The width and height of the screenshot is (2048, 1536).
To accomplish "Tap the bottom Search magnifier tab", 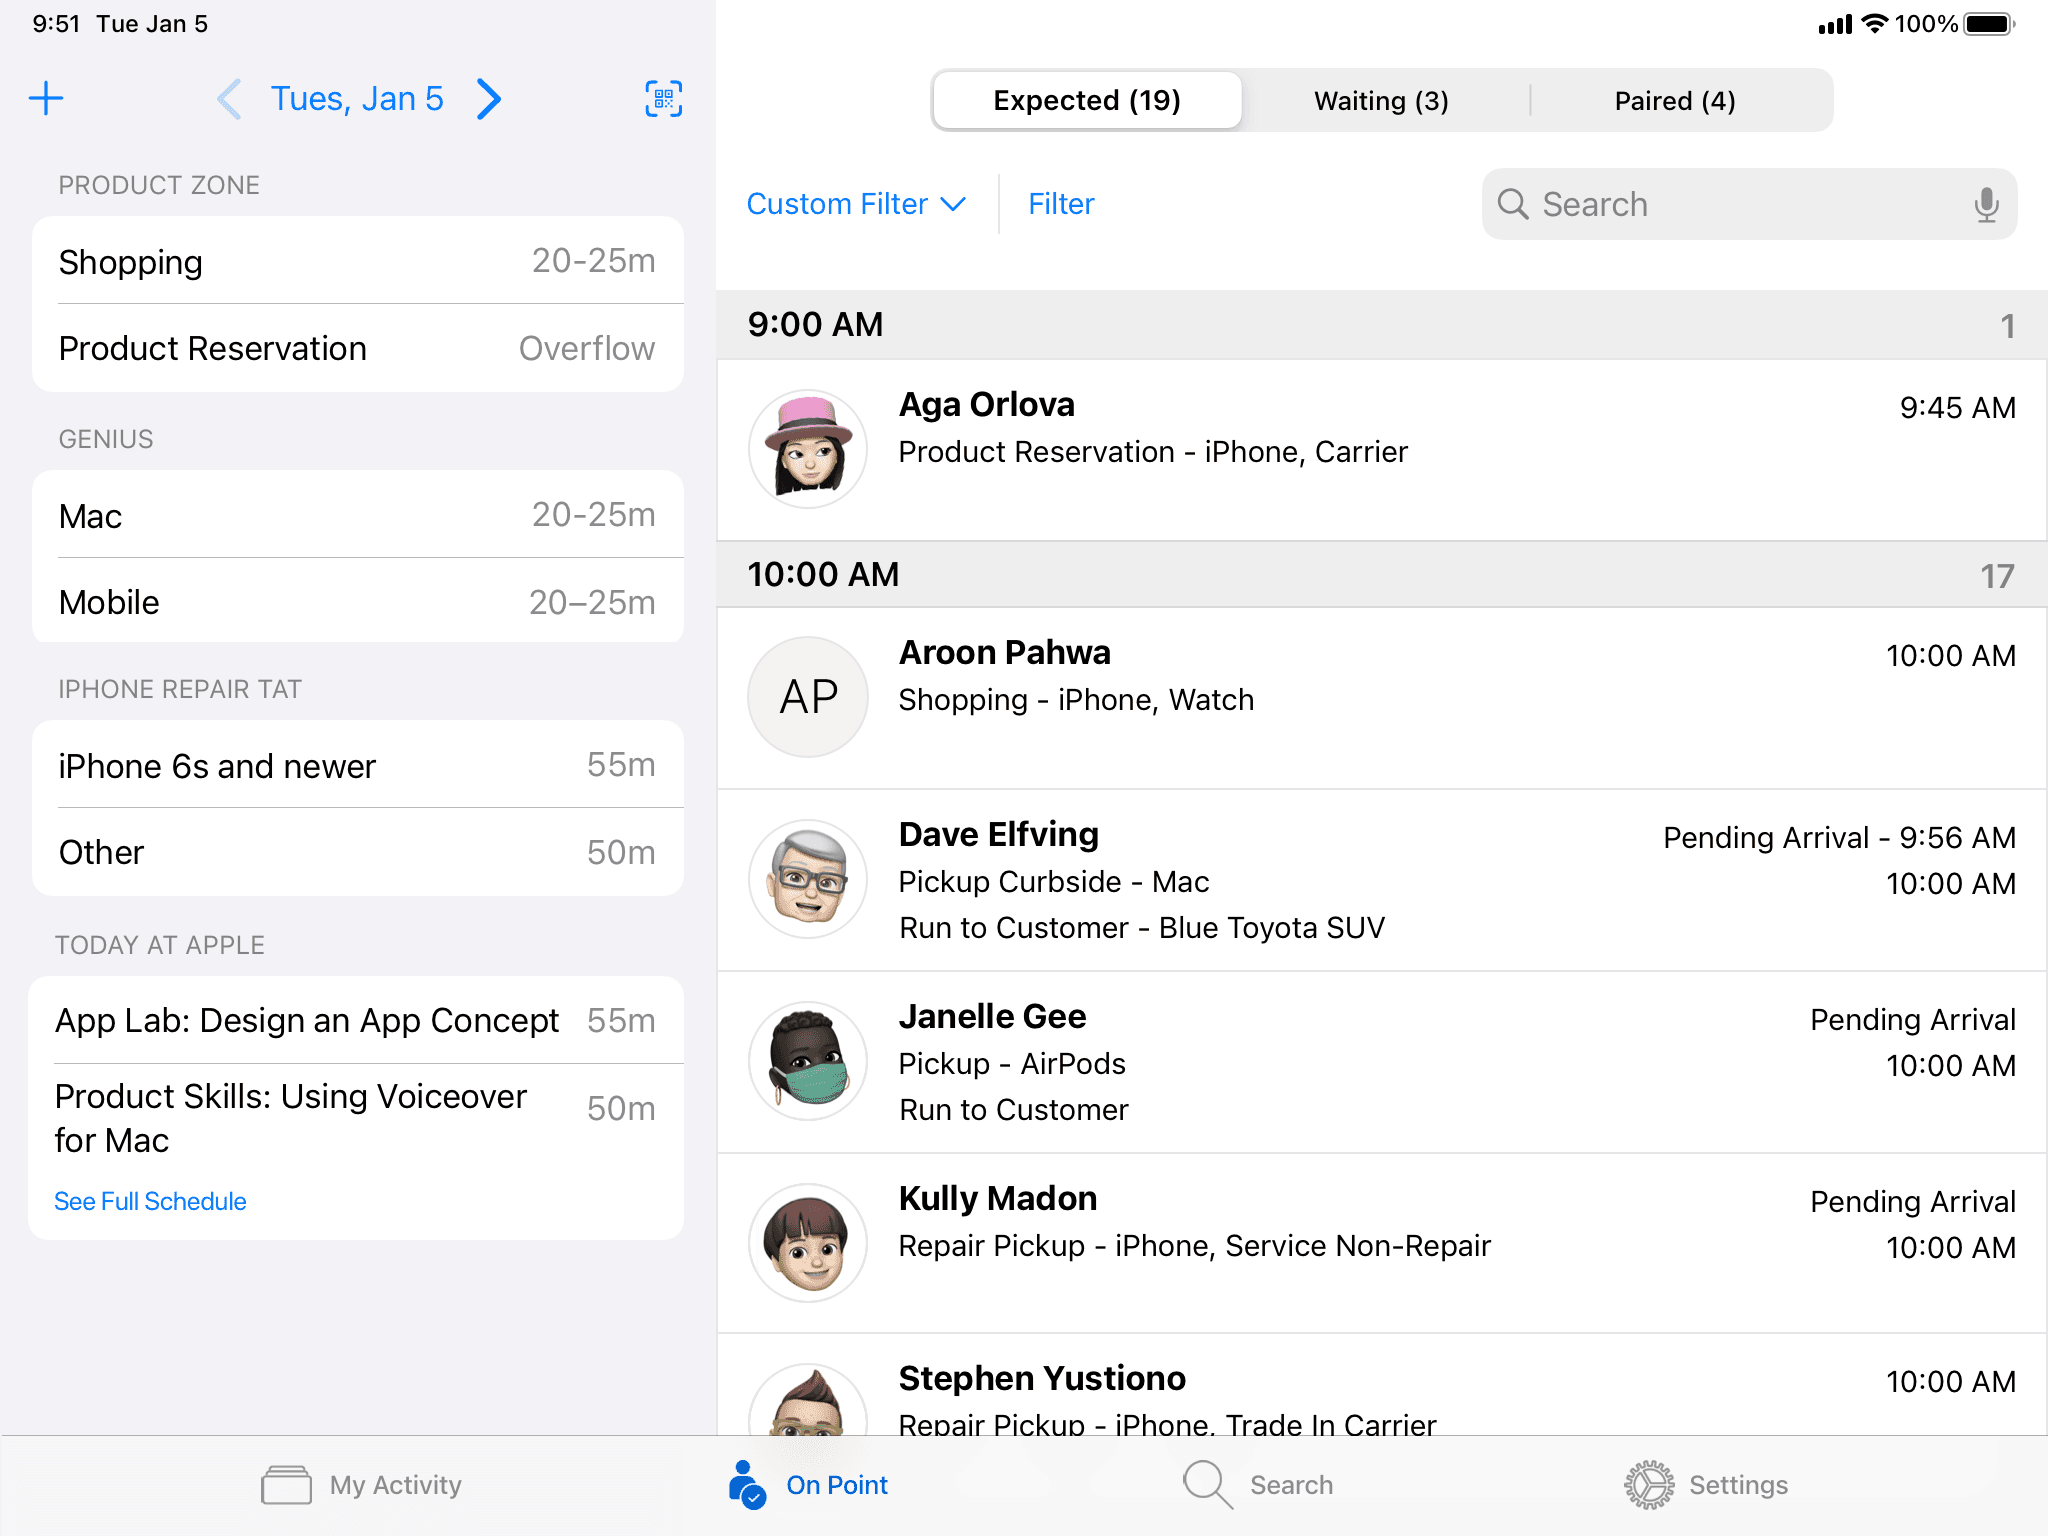I will [1207, 1485].
